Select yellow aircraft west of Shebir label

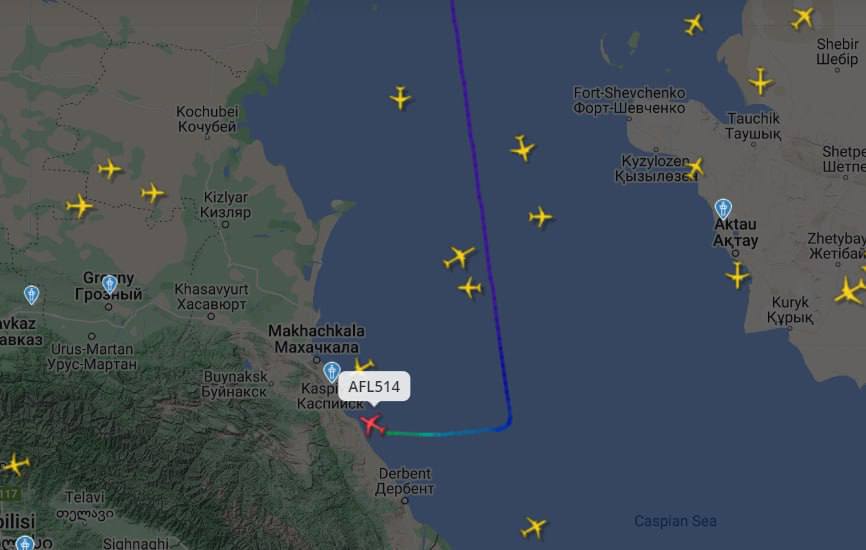pos(802,18)
